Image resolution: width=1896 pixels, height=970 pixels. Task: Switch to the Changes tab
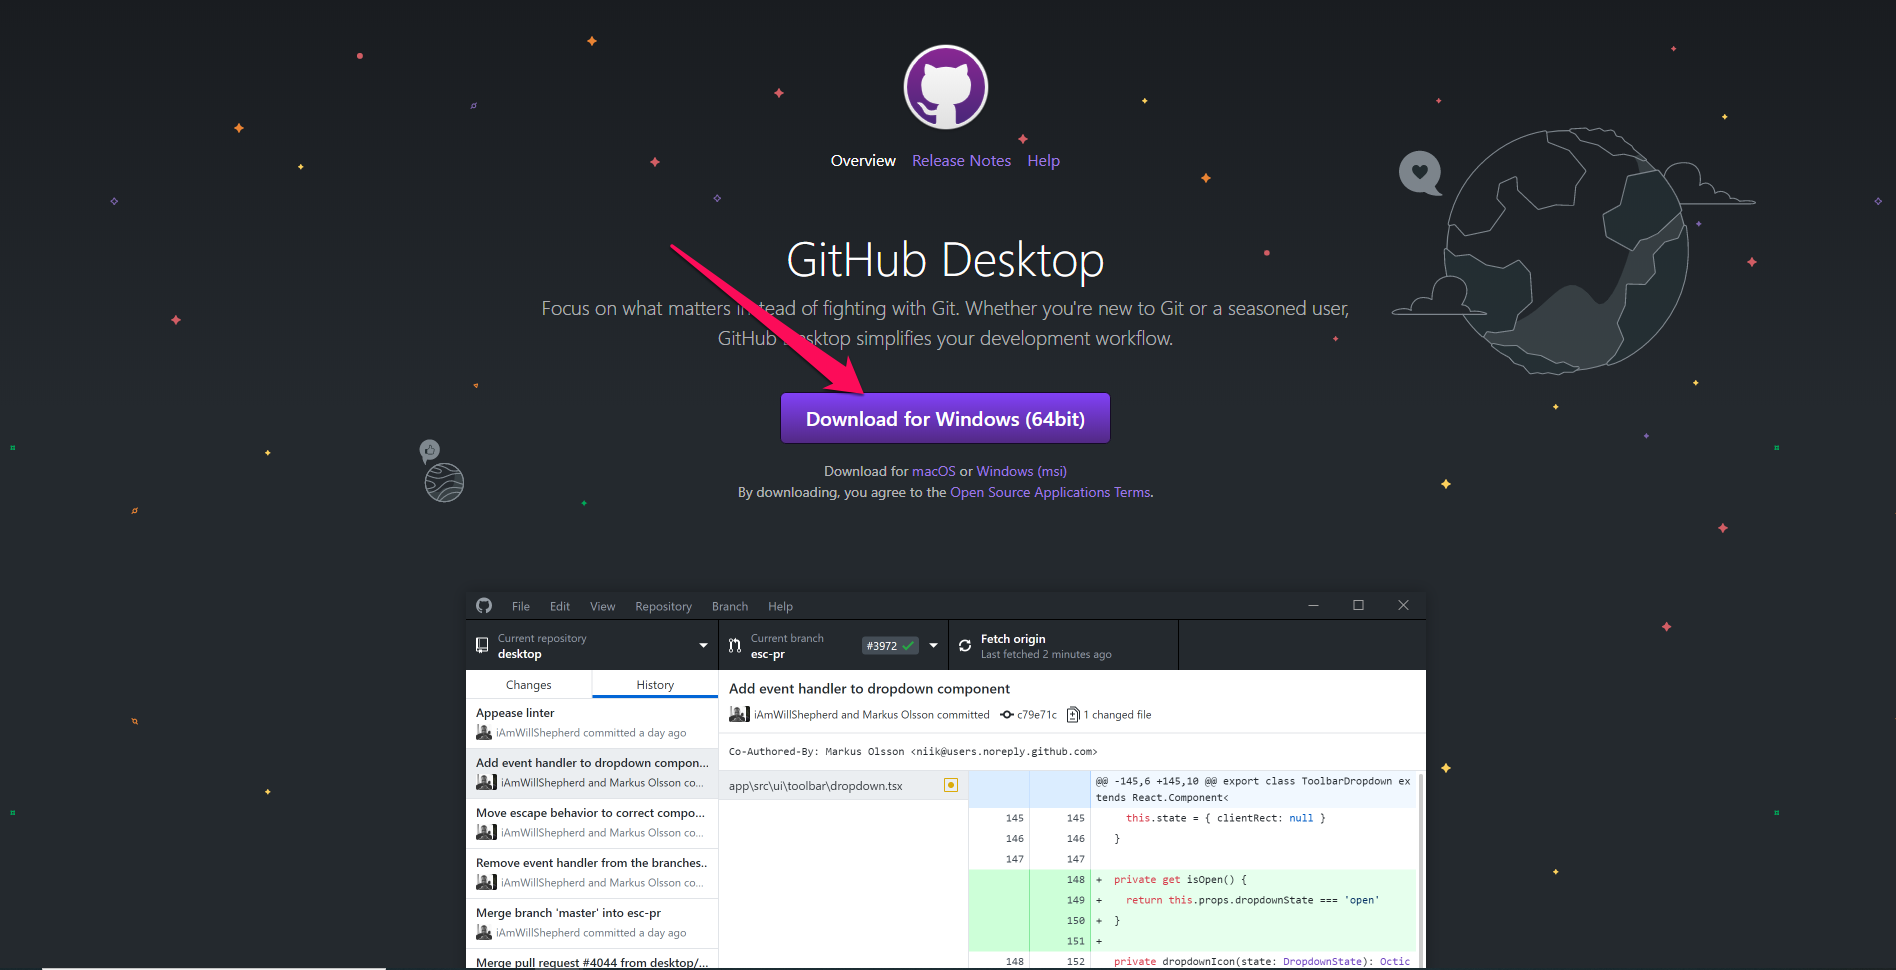[528, 685]
